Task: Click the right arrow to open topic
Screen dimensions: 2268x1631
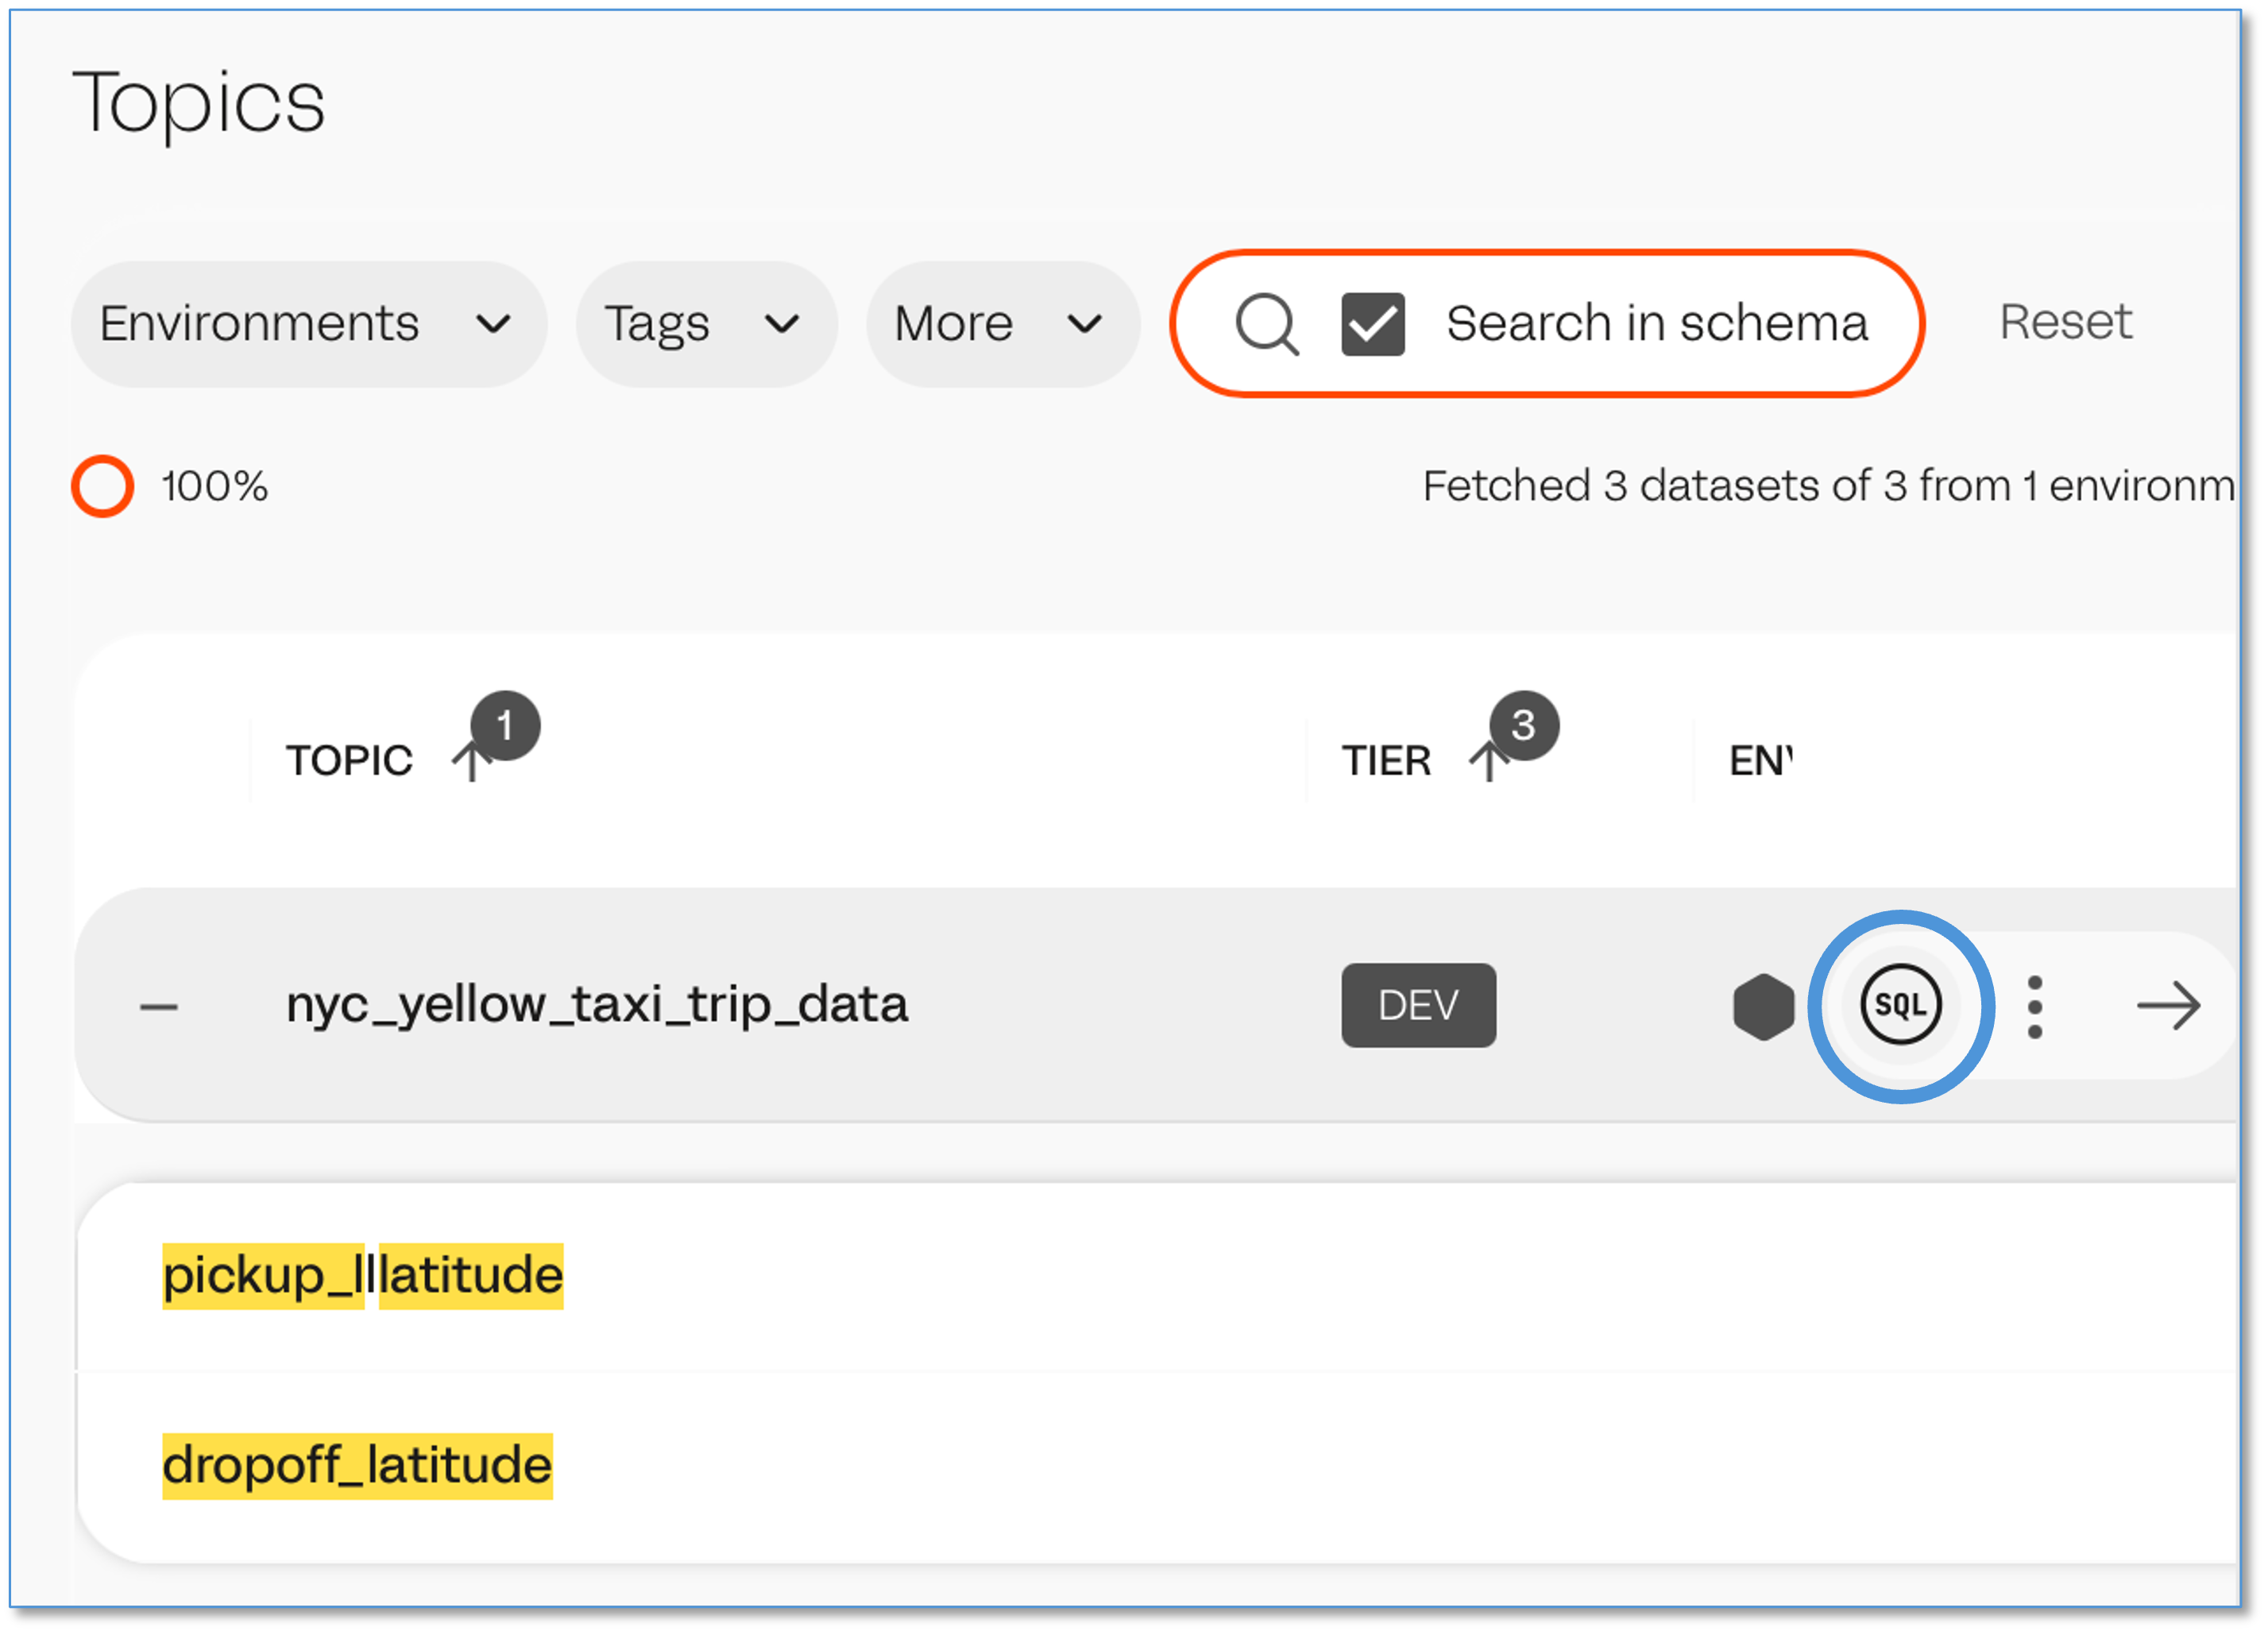Action: point(2168,1006)
